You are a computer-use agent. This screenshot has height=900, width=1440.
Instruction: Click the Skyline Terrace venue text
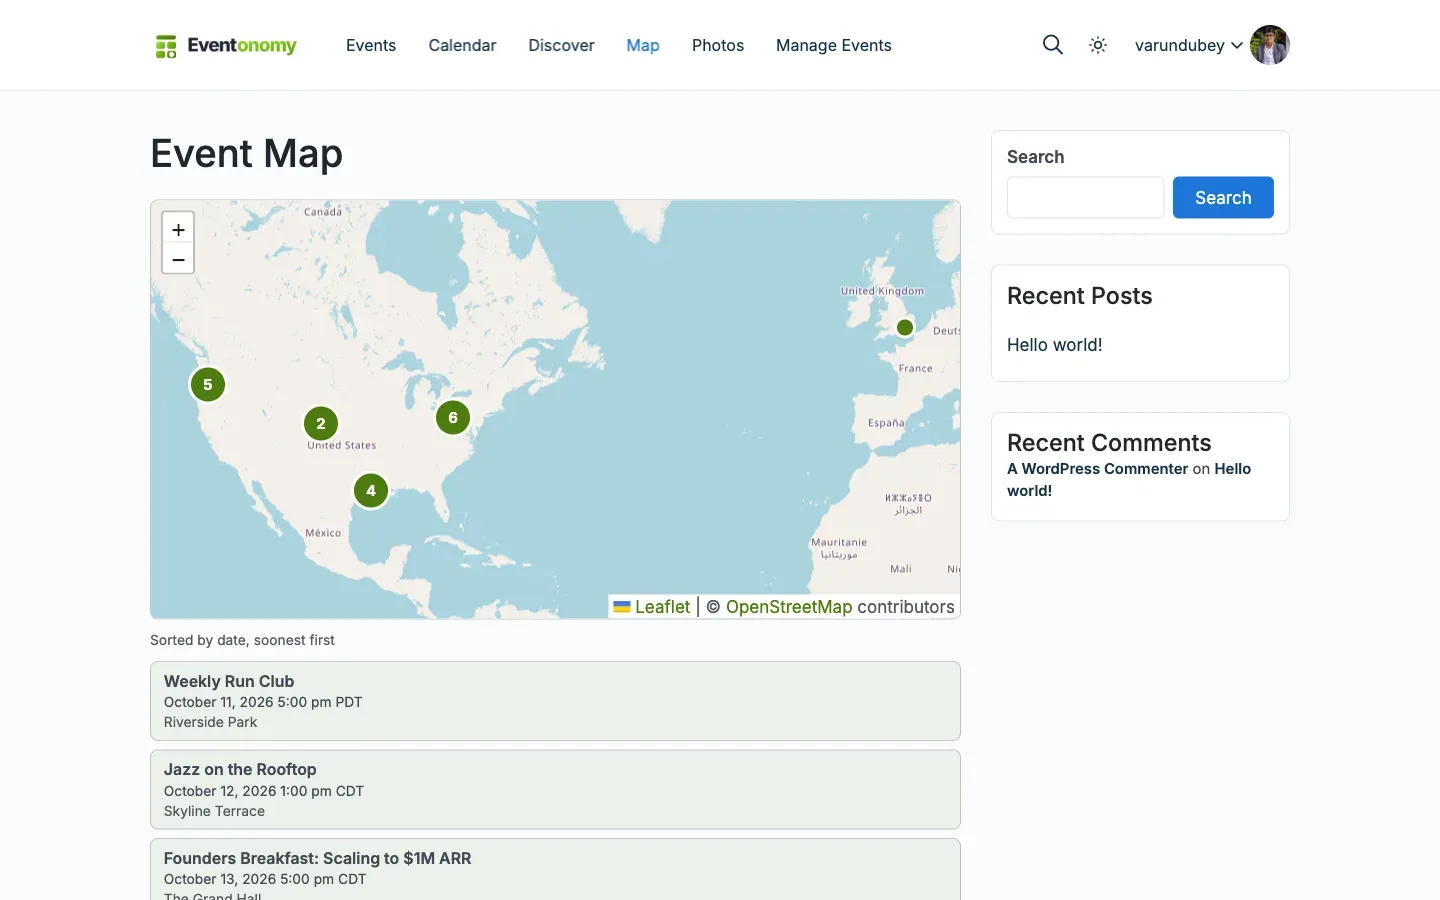tap(214, 811)
